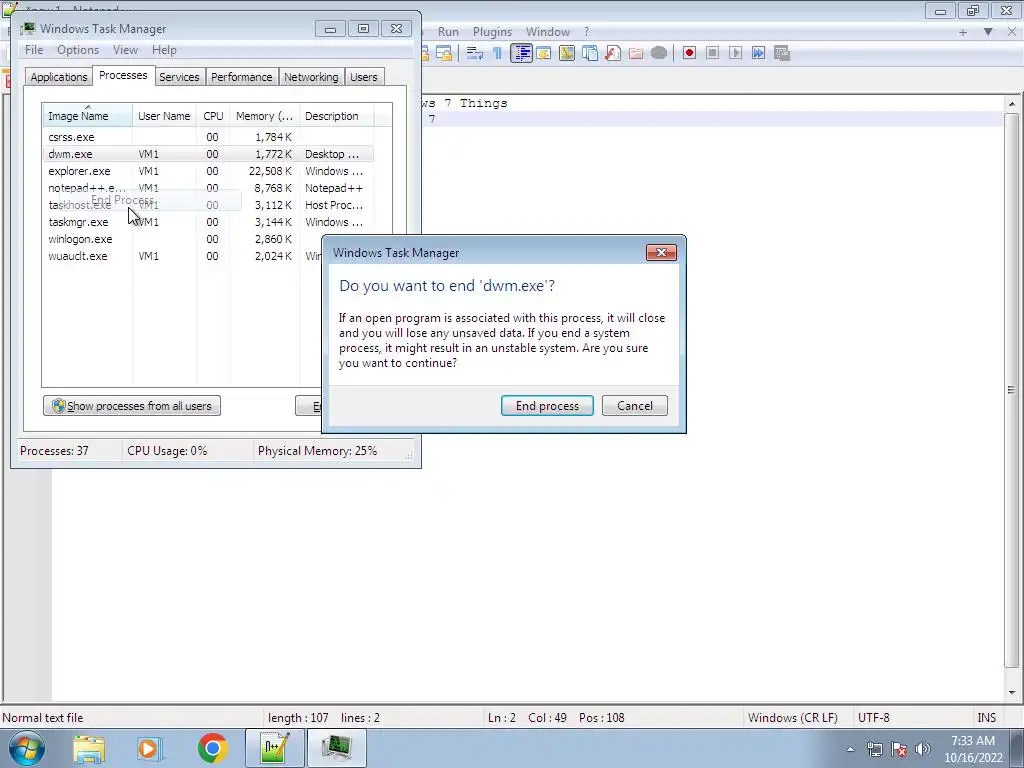Select the csrss.exe process row
This screenshot has width=1024, height=768.
209,137
